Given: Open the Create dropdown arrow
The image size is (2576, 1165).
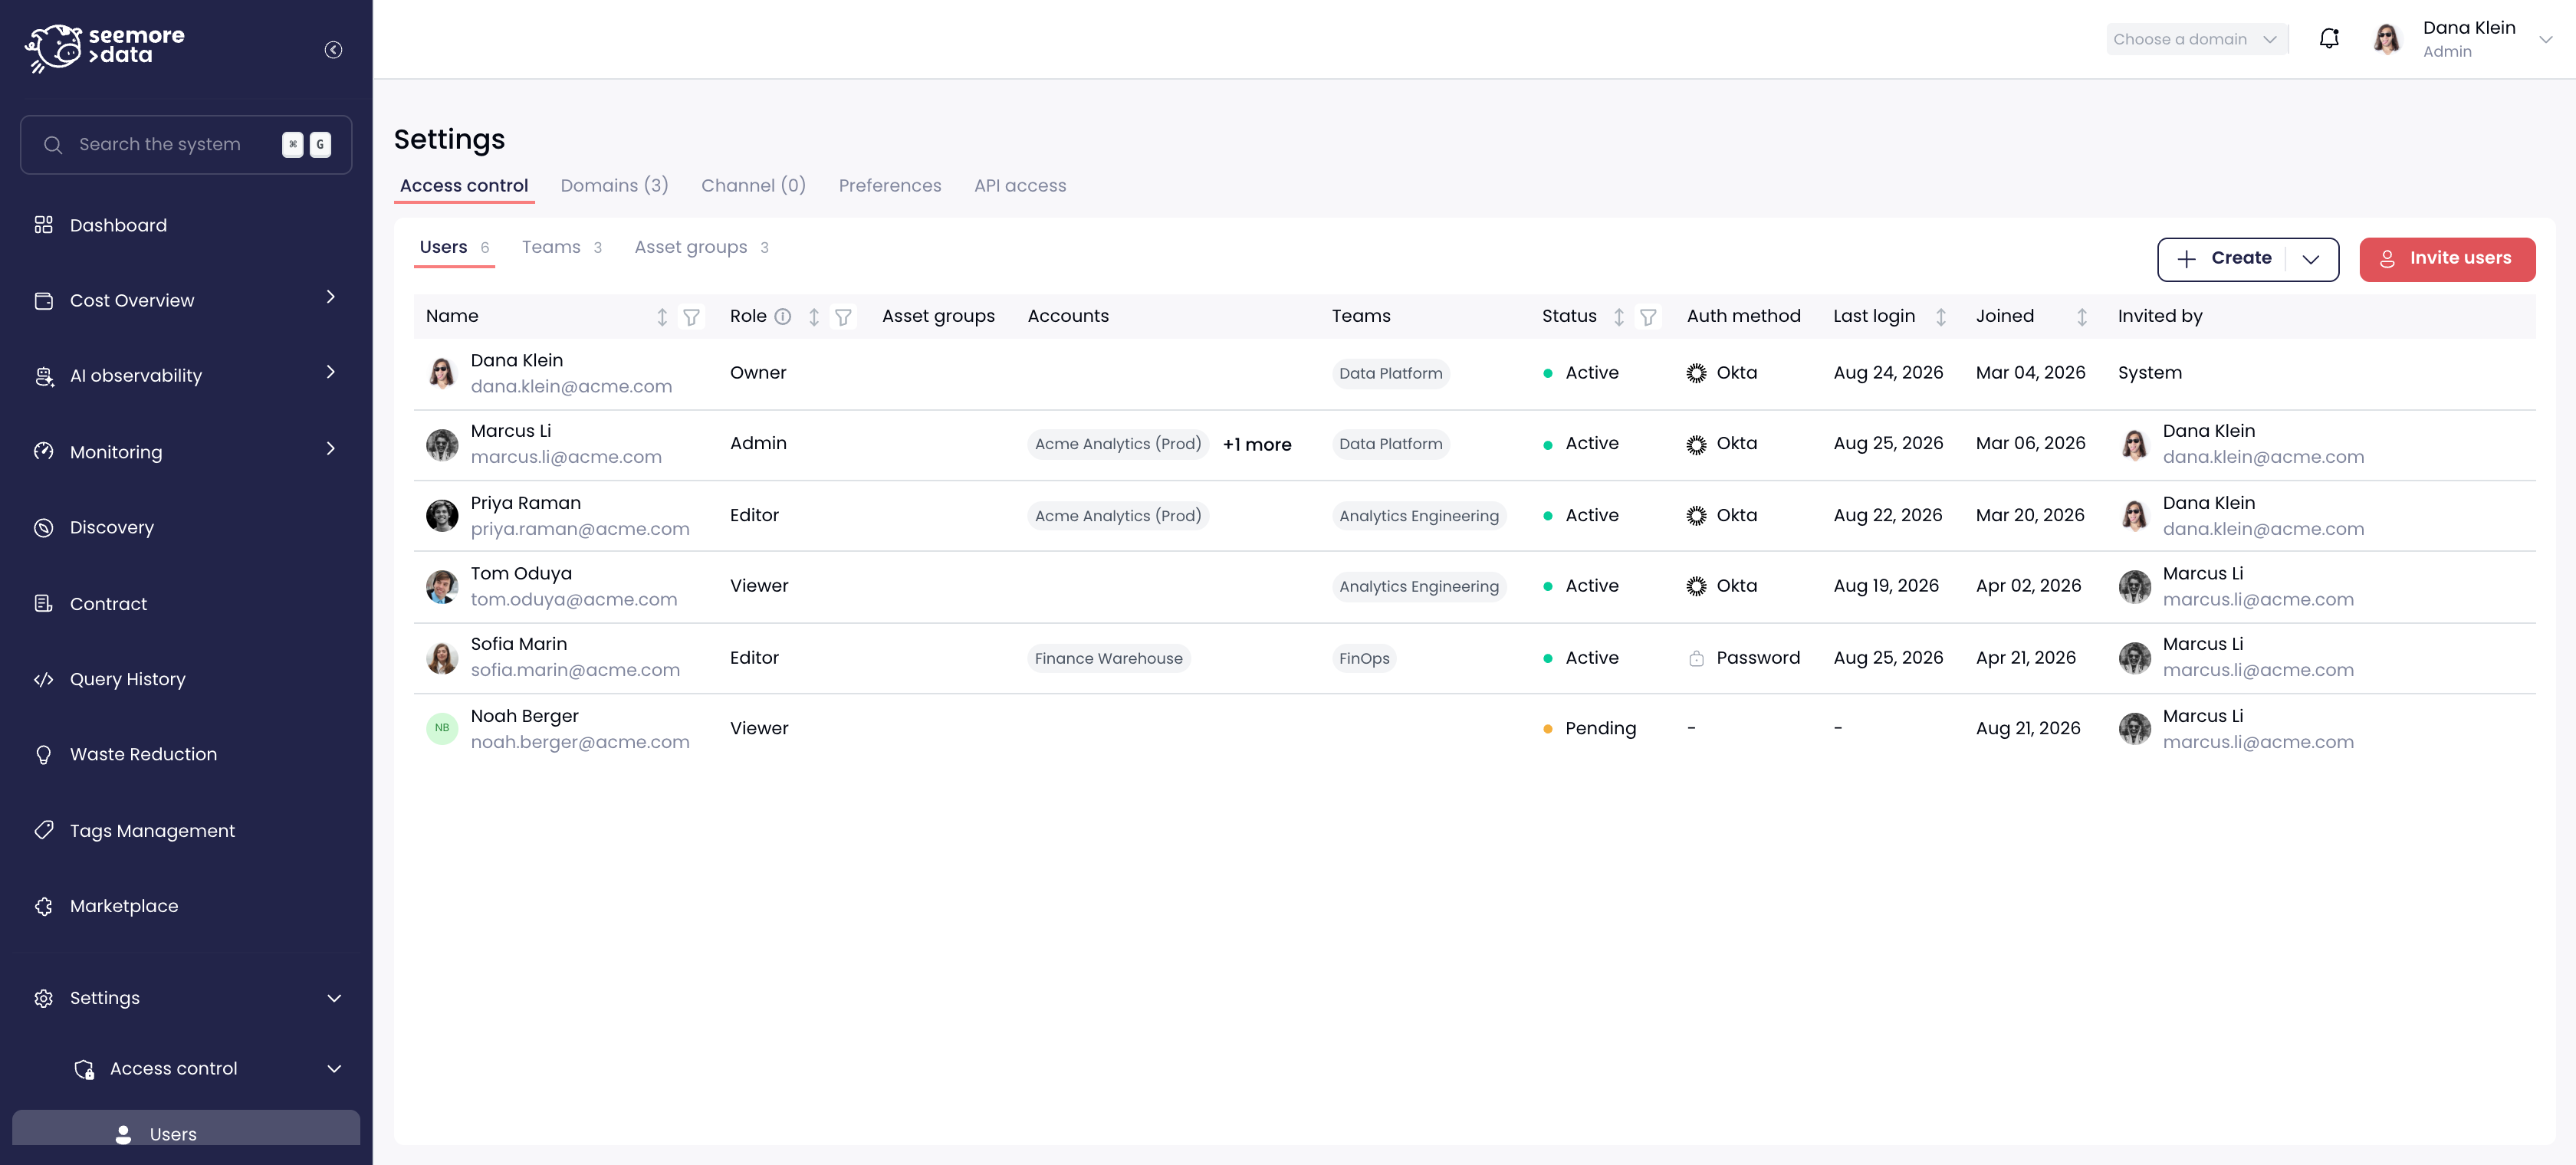Looking at the screenshot, I should pos(2310,259).
